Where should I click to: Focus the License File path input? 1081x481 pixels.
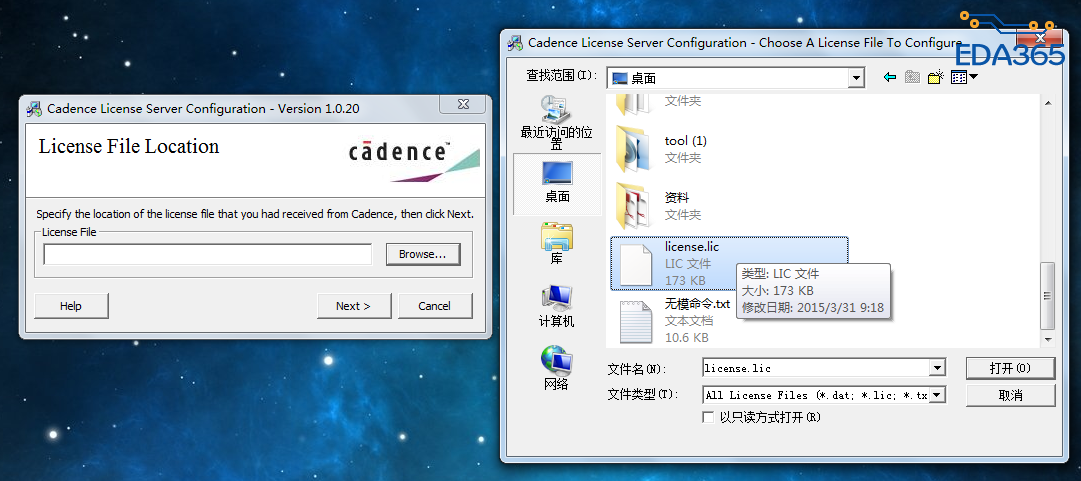tap(208, 254)
